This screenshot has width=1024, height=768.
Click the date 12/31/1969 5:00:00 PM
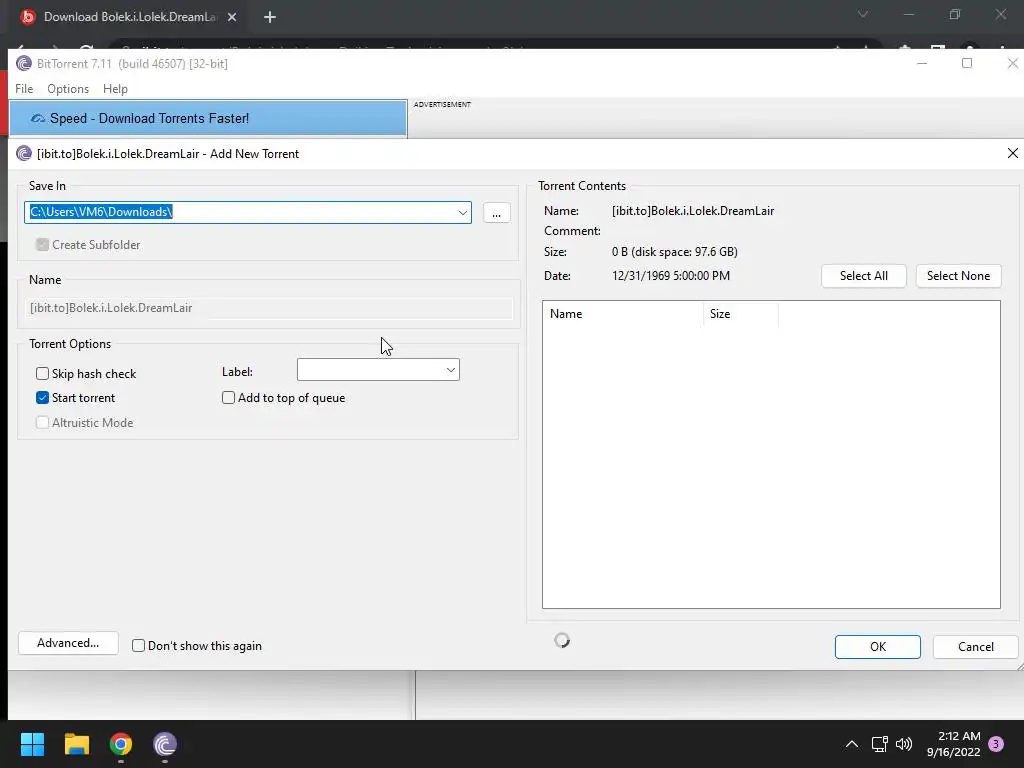(x=671, y=276)
